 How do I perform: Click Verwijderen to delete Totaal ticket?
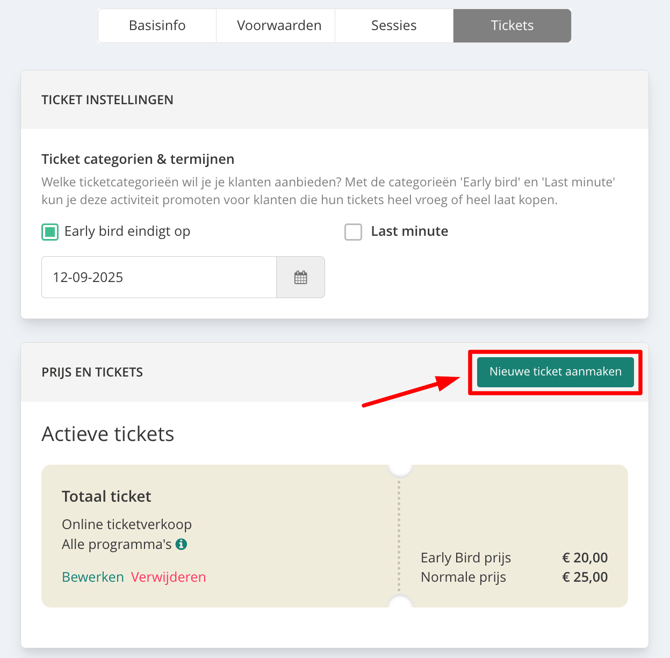coord(168,577)
